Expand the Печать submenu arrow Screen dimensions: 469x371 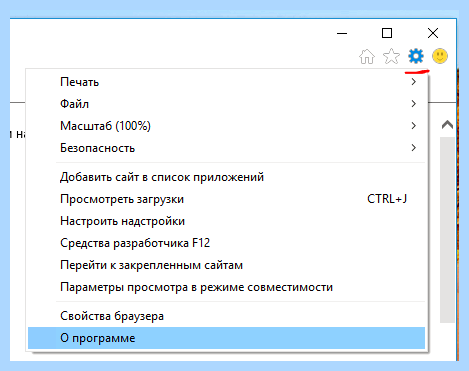click(x=414, y=82)
